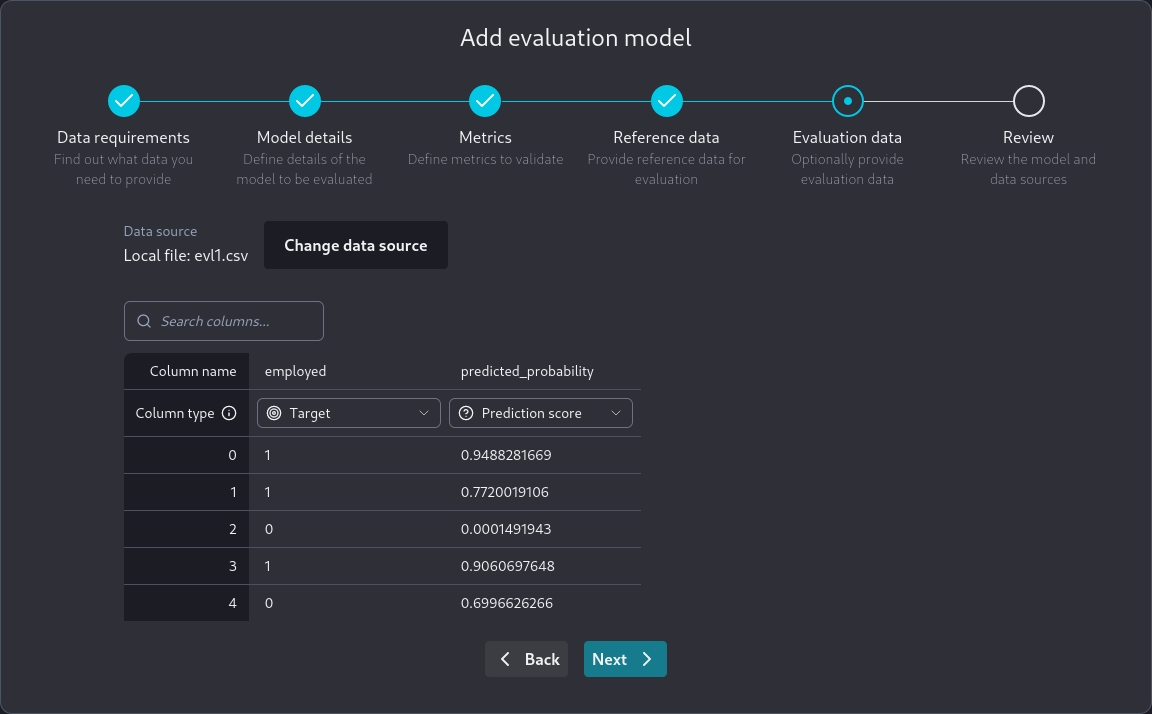
Task: Click the Review step empty circle
Action: [1028, 101]
